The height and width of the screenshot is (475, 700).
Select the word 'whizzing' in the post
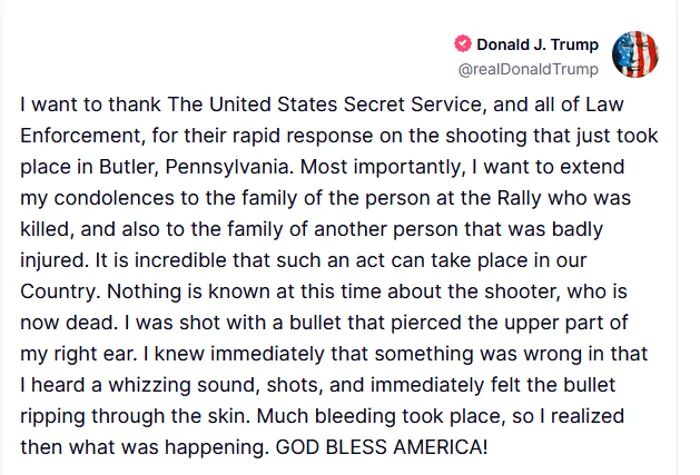[x=149, y=385]
